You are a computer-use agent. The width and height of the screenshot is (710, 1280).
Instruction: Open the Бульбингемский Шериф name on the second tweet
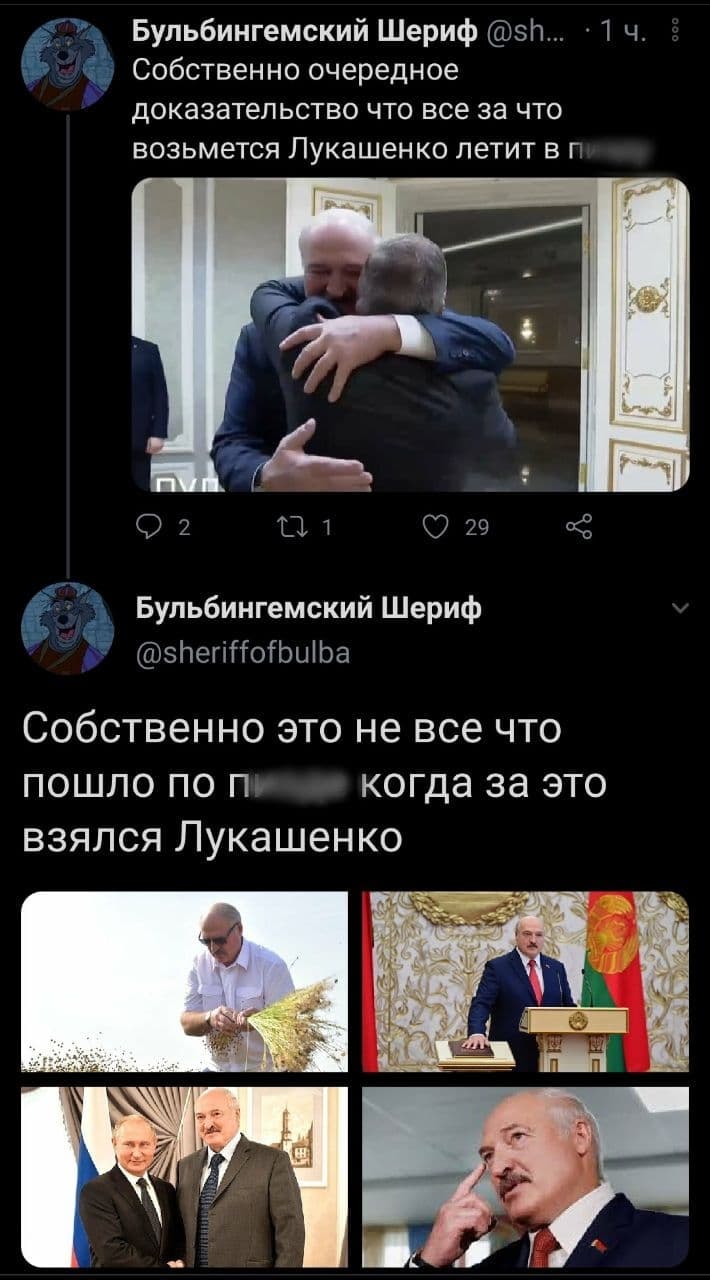click(307, 609)
